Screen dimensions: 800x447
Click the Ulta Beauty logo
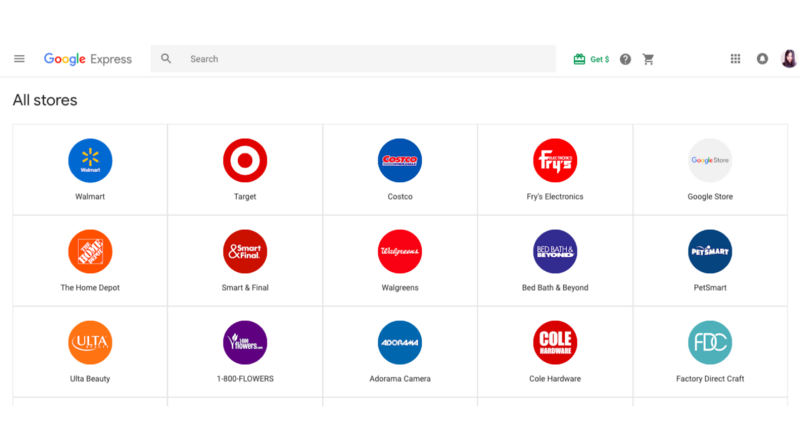point(90,342)
